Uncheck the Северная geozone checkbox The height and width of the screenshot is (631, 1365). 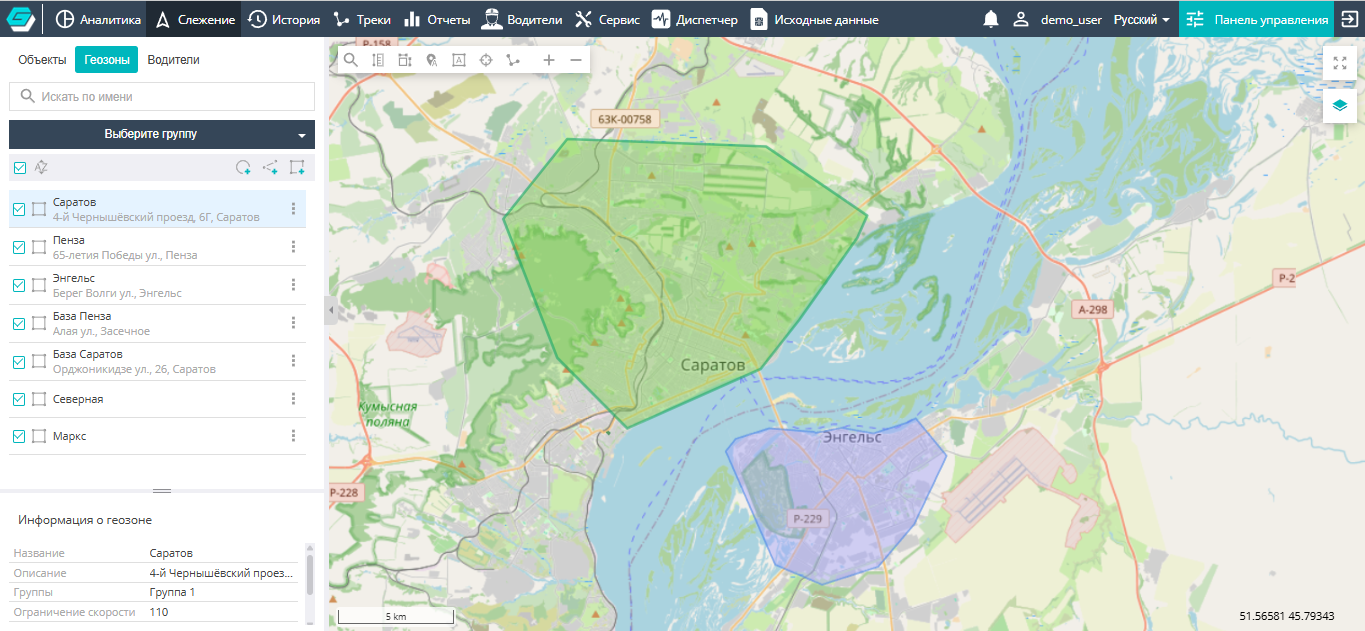pyautogui.click(x=19, y=399)
